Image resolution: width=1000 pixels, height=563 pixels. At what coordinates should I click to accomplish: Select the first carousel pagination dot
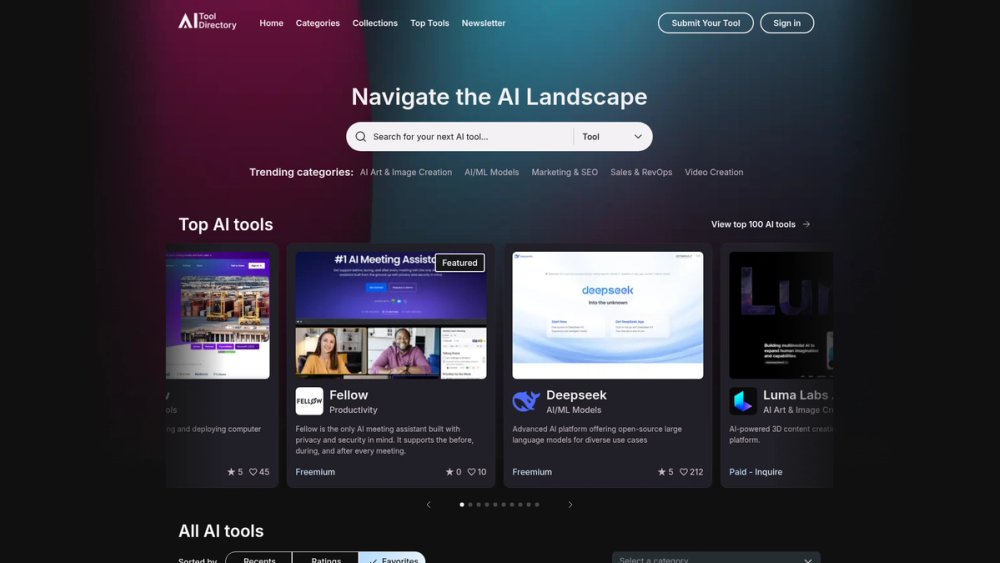pos(462,504)
